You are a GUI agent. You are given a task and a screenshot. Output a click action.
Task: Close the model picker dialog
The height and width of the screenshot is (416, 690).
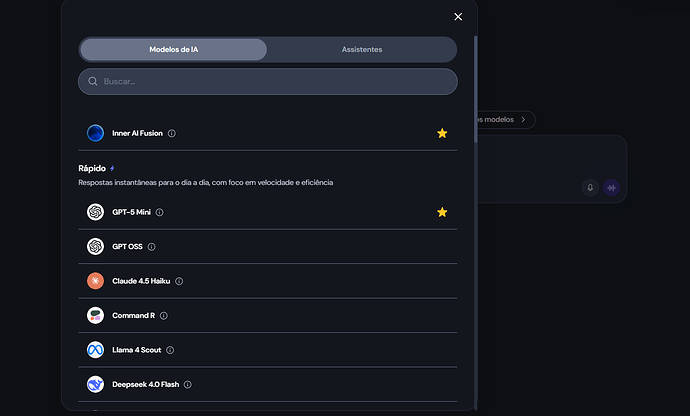pos(458,17)
